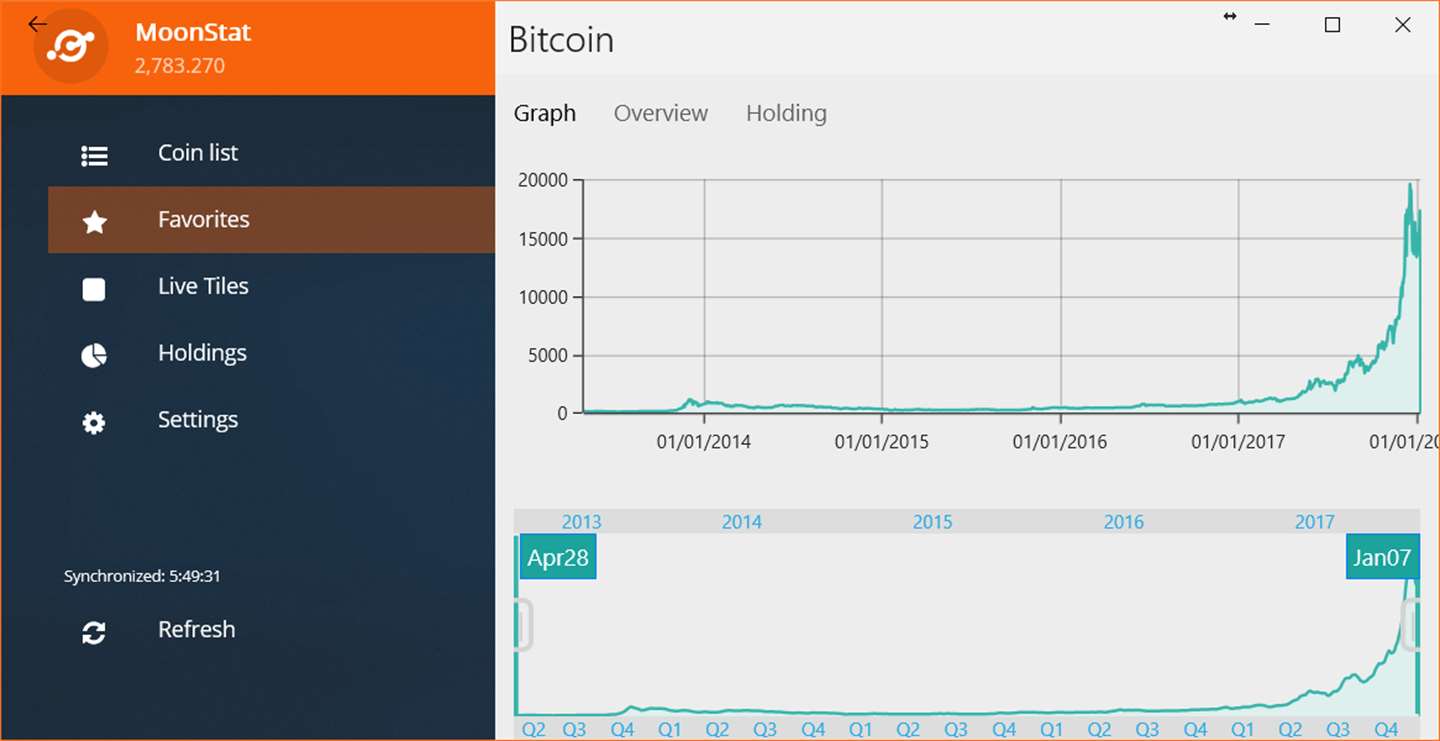Click the back arrow in the header

coord(37,24)
